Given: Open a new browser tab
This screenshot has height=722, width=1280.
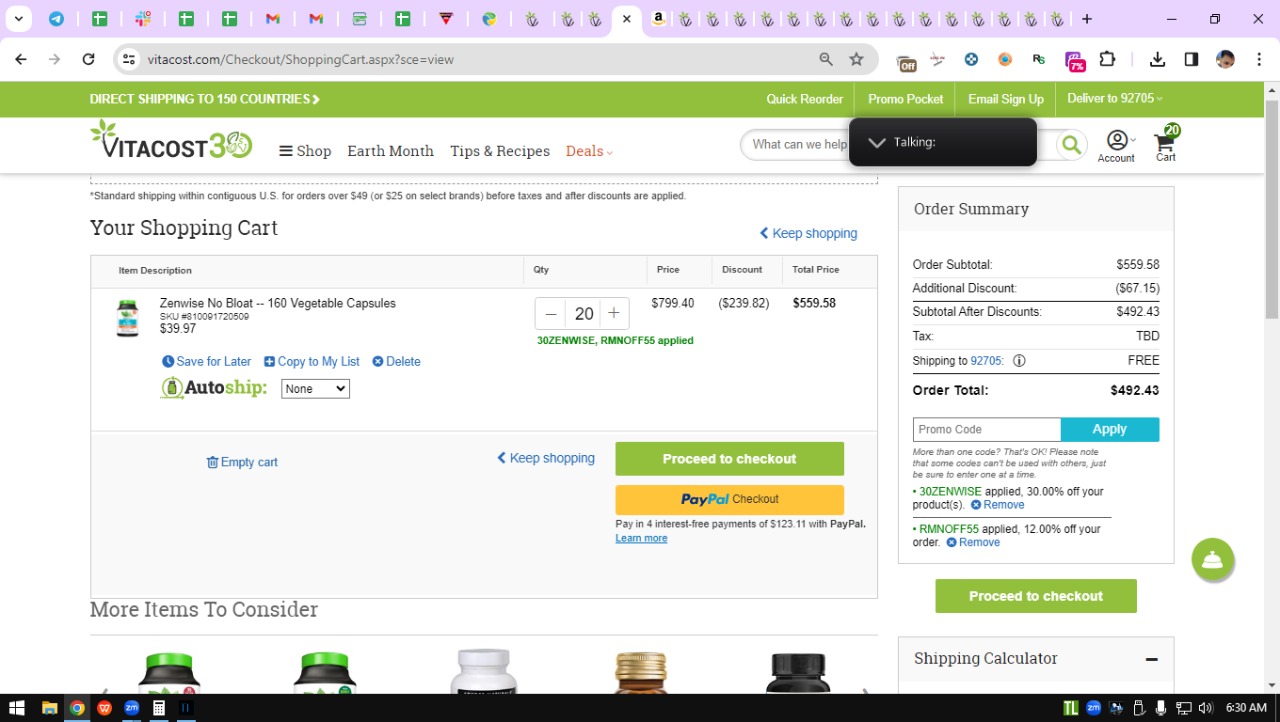Looking at the screenshot, I should point(1087,19).
